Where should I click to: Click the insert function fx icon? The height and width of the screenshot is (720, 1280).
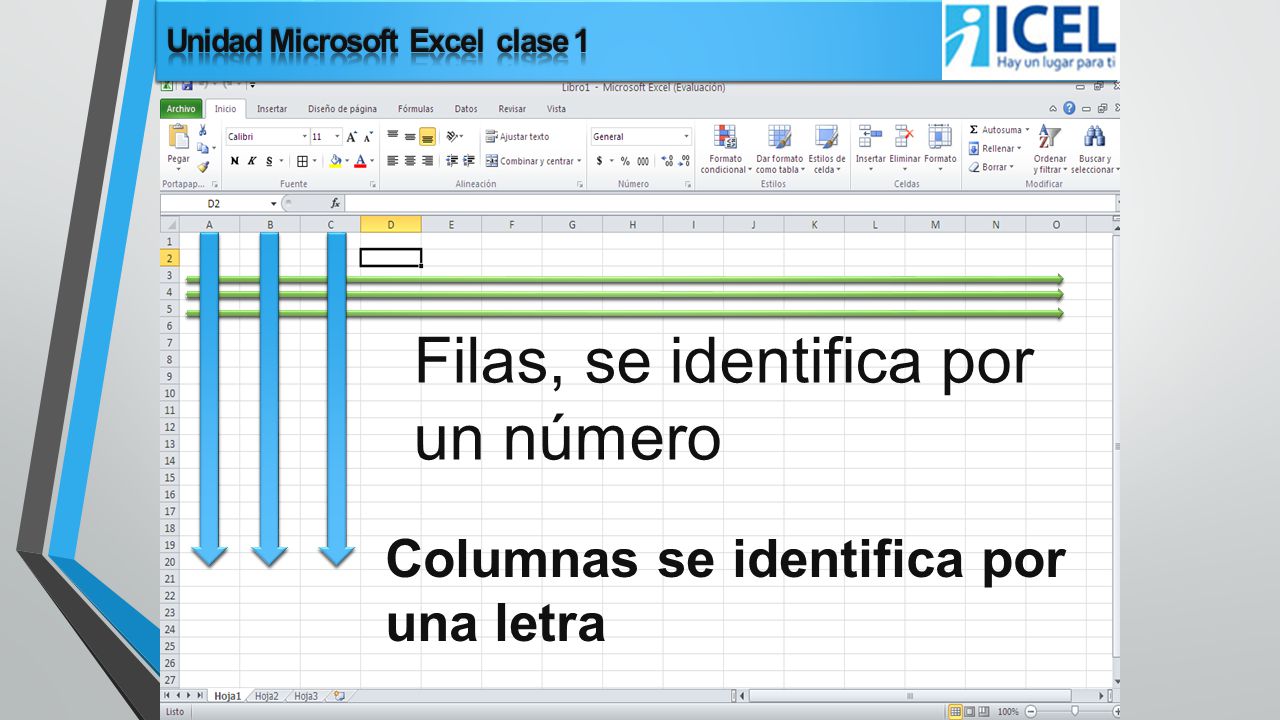click(335, 203)
